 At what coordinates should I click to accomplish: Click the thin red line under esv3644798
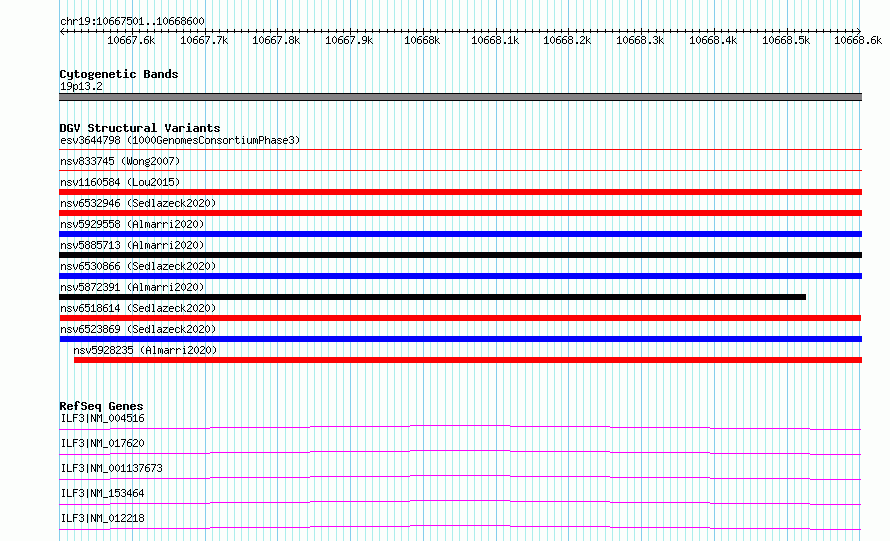[x=460, y=149]
